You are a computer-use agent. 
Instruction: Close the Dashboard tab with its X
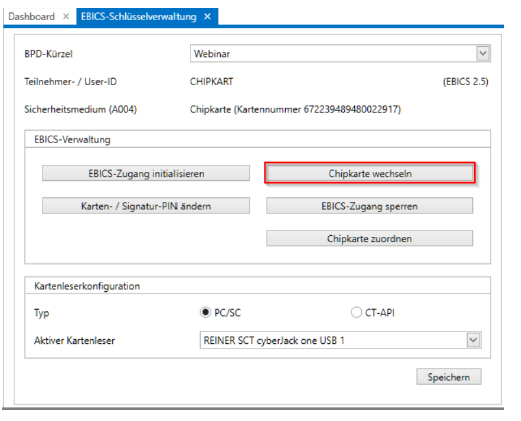[66, 16]
